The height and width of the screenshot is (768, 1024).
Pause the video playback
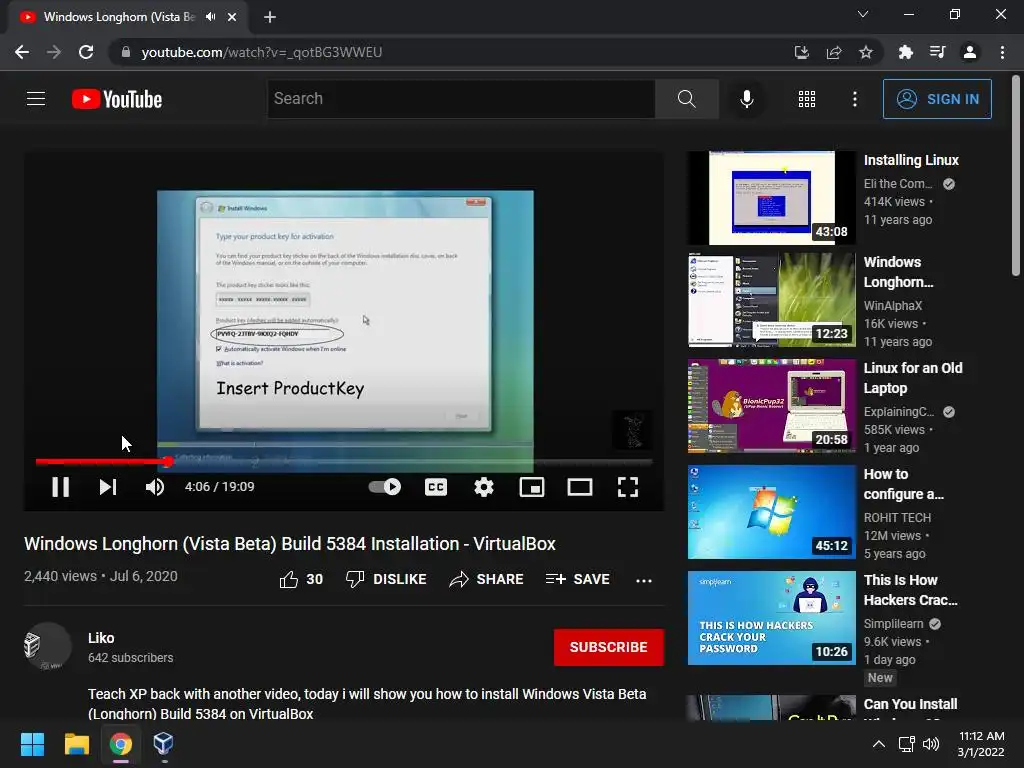[x=61, y=487]
